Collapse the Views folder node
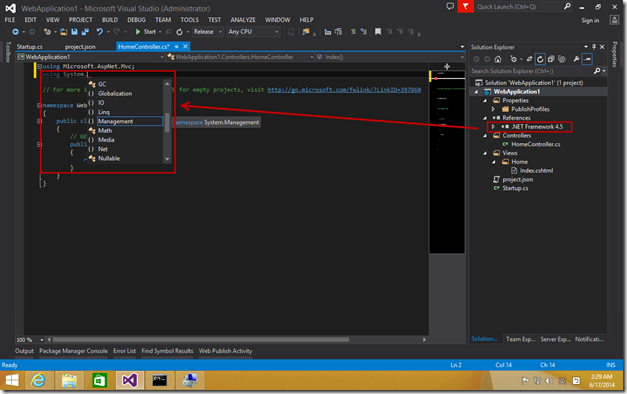 (x=485, y=153)
